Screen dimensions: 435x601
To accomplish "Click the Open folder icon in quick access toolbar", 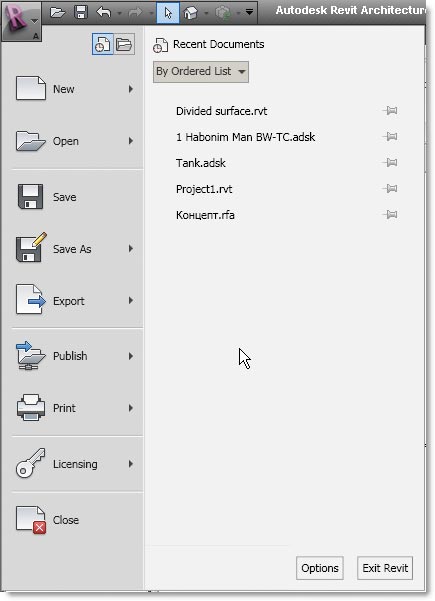I will point(57,13).
